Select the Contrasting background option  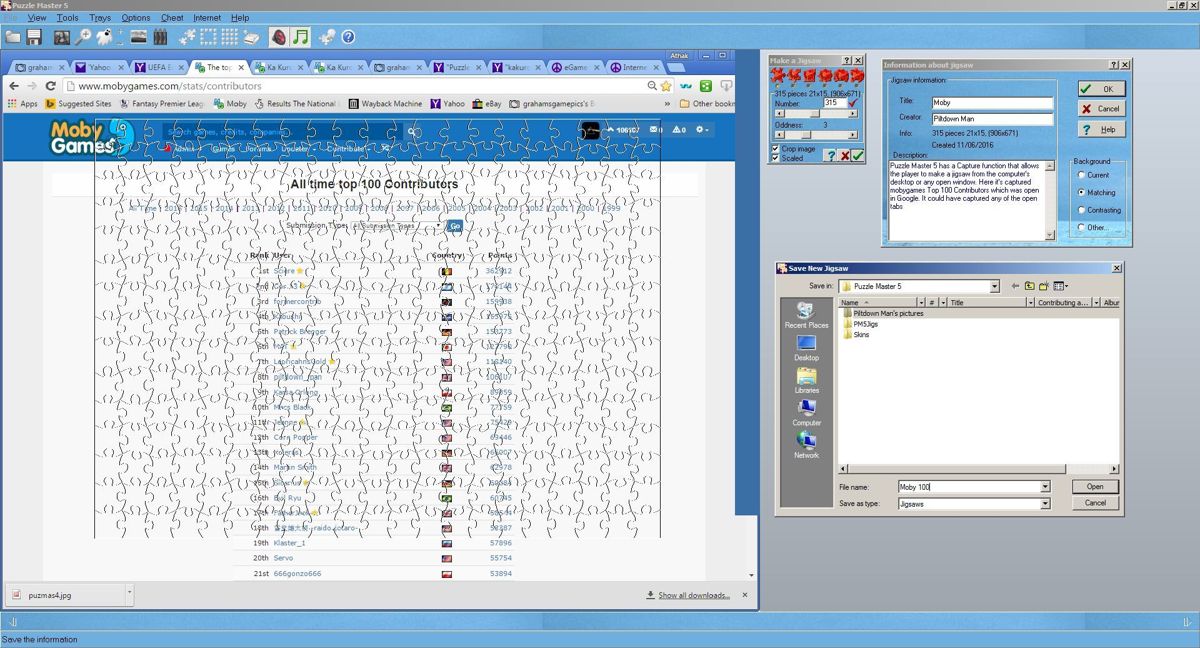pyautogui.click(x=1081, y=210)
